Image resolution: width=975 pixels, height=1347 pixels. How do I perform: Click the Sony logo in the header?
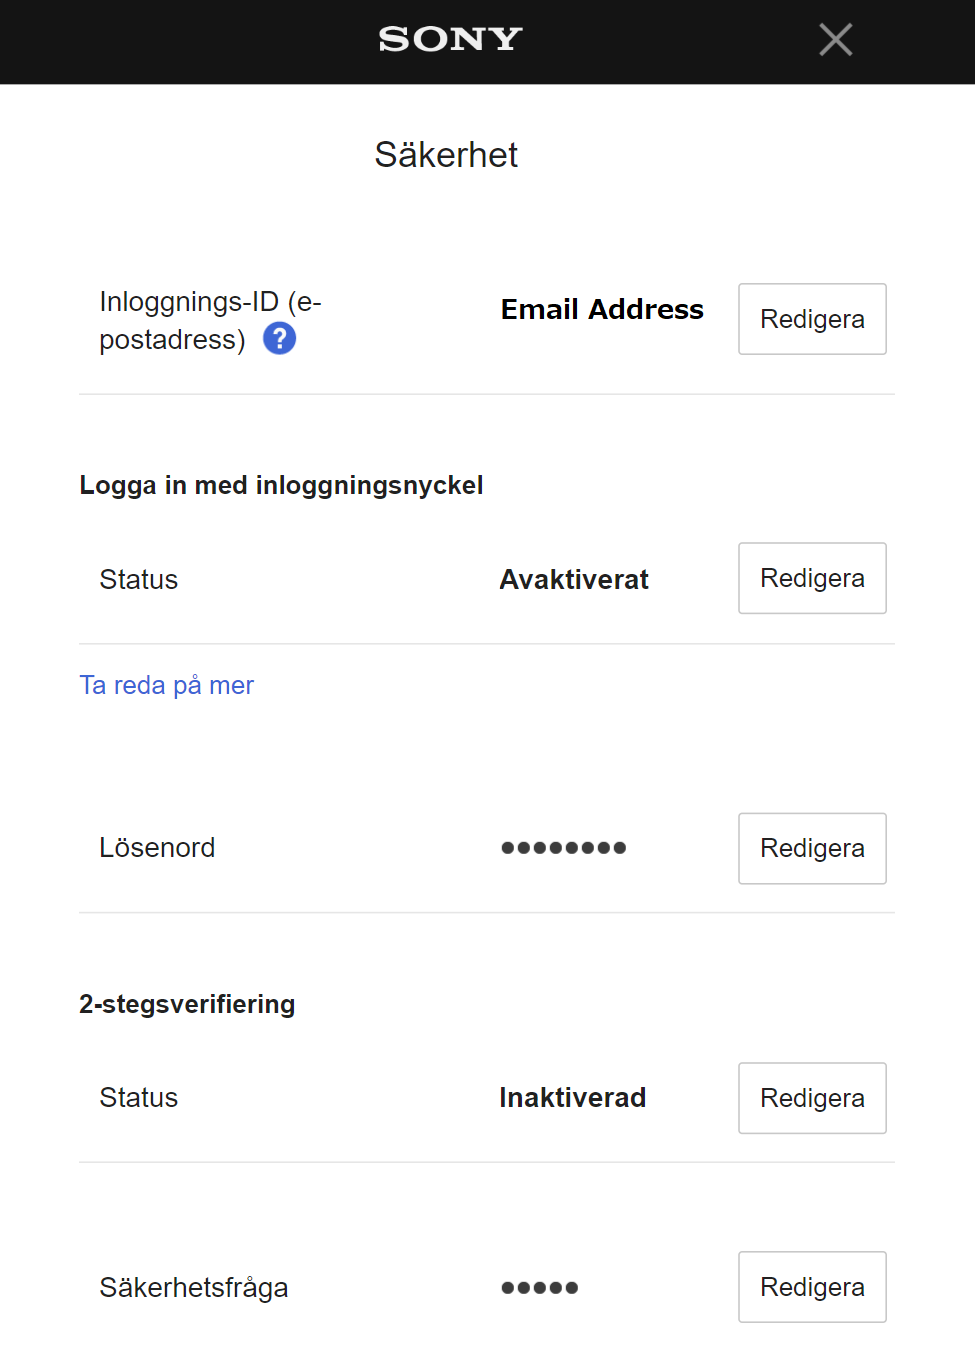coord(450,39)
